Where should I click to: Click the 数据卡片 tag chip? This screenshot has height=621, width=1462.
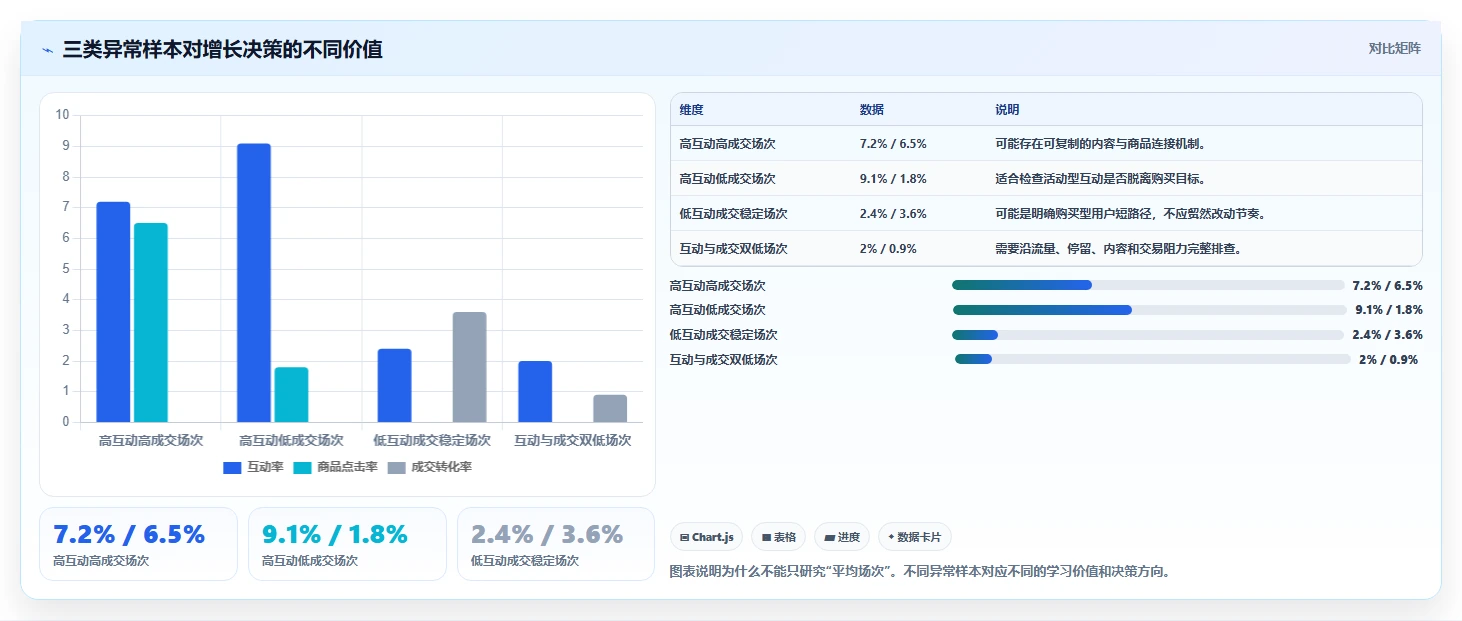point(915,537)
